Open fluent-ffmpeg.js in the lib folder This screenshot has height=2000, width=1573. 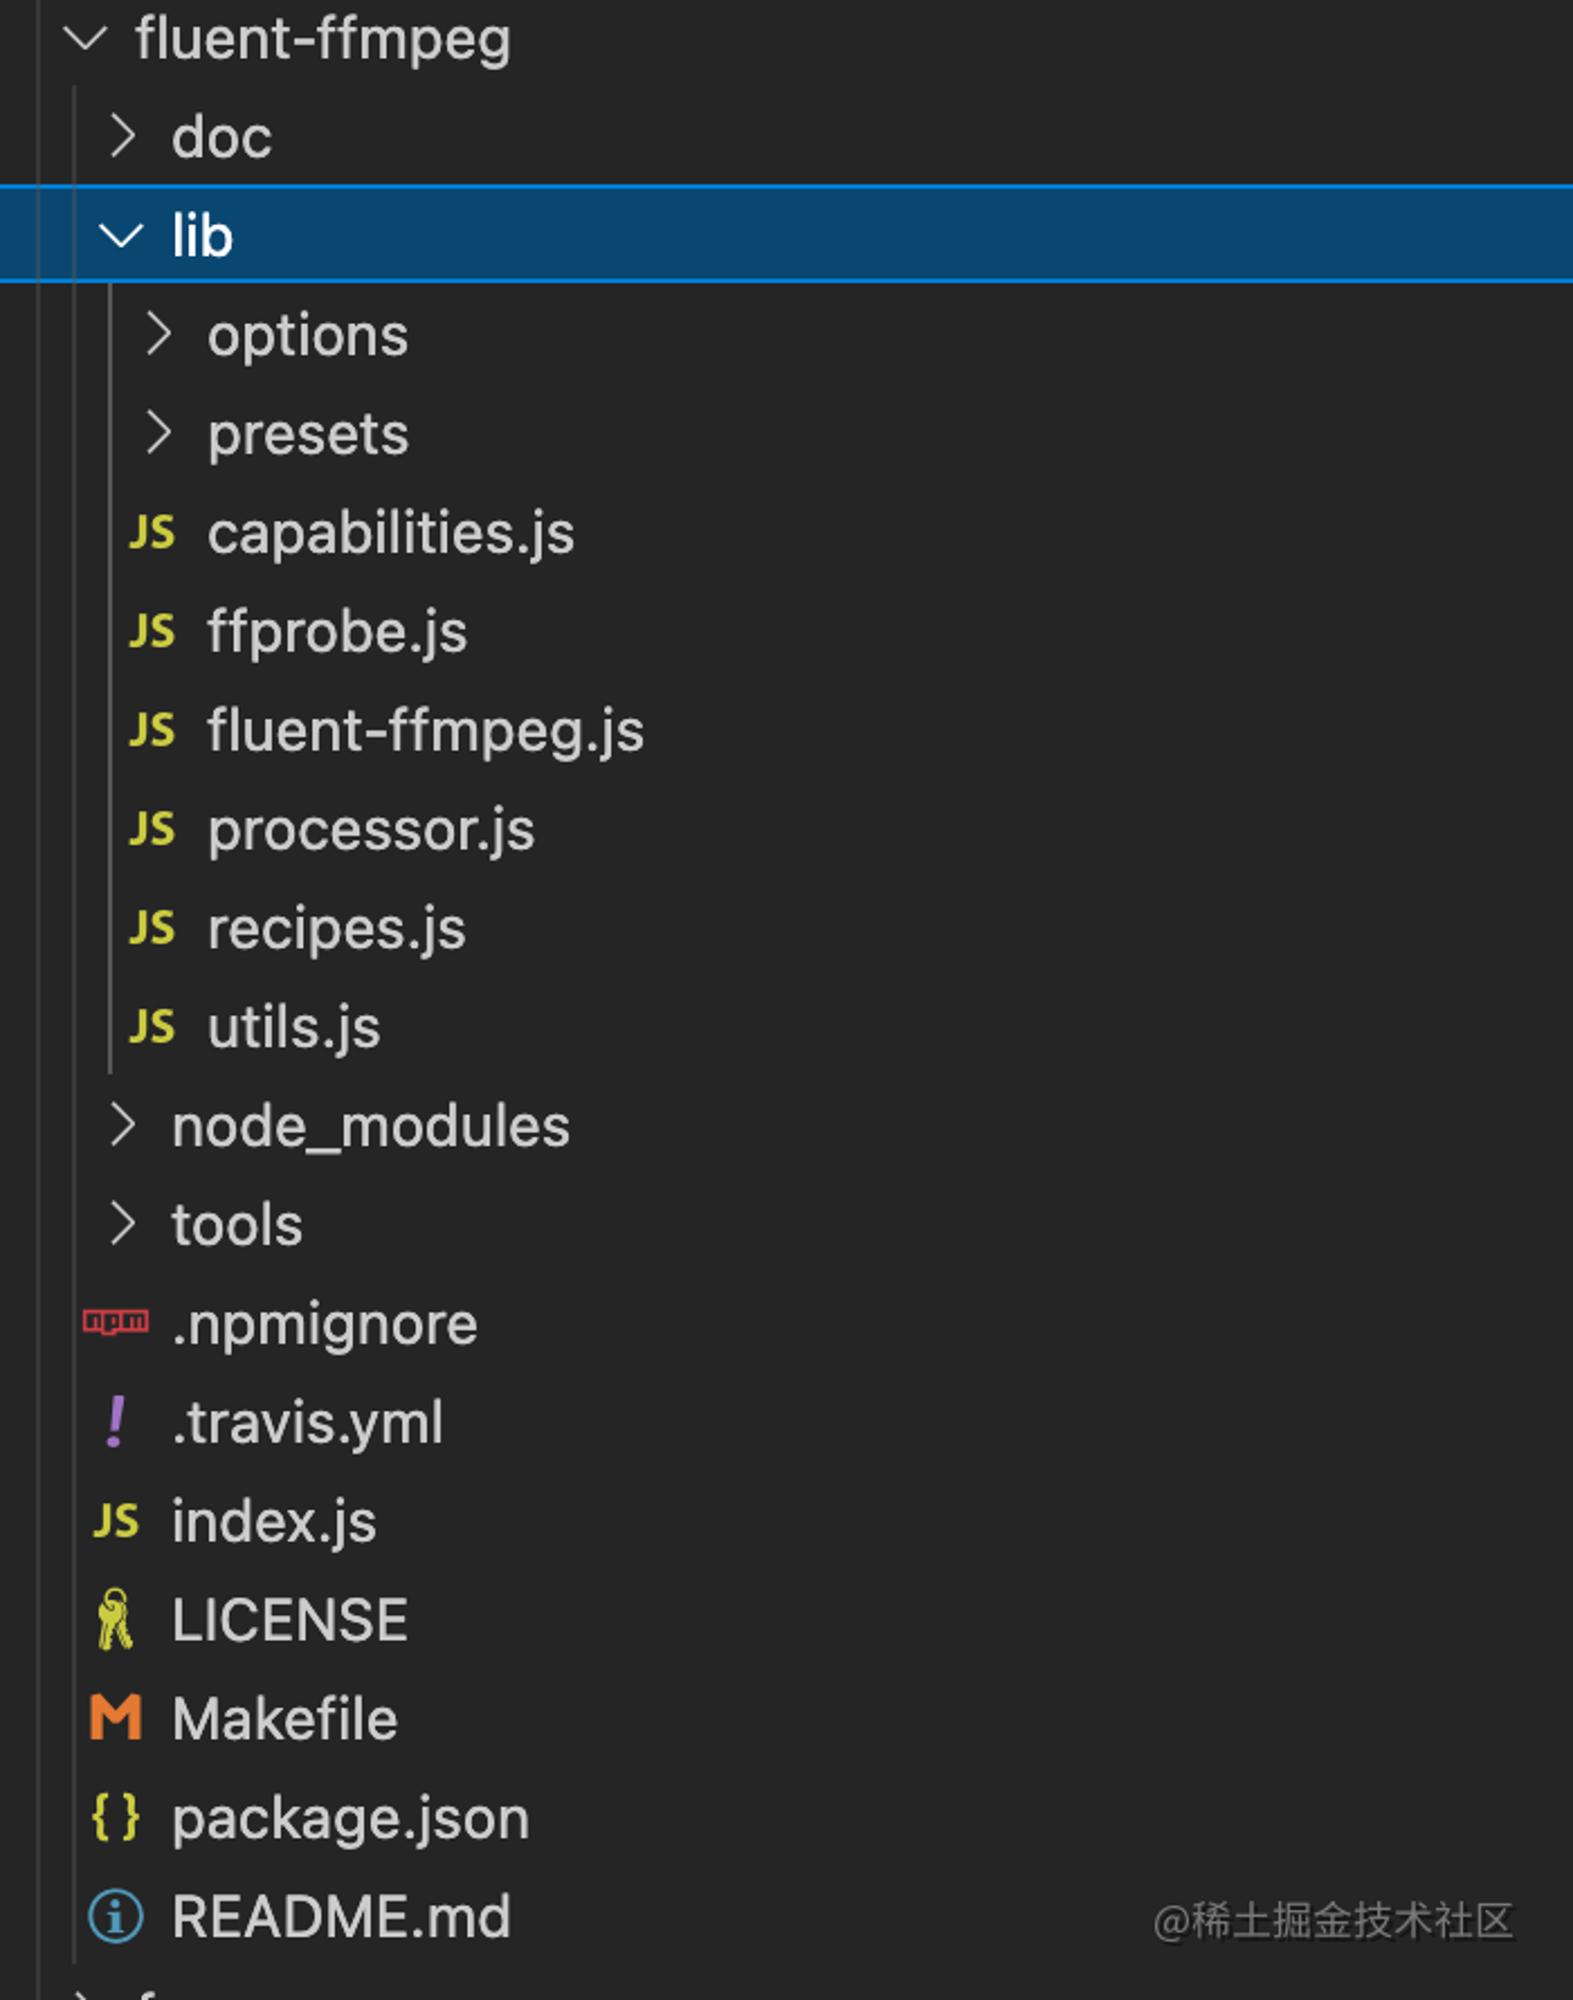pos(425,730)
